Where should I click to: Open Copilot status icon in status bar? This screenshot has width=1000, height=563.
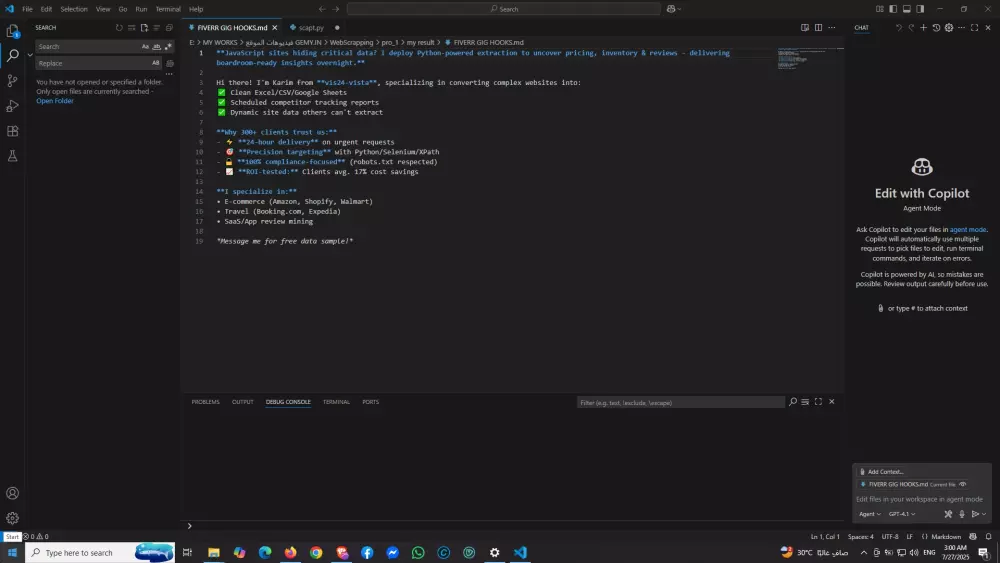[973, 536]
